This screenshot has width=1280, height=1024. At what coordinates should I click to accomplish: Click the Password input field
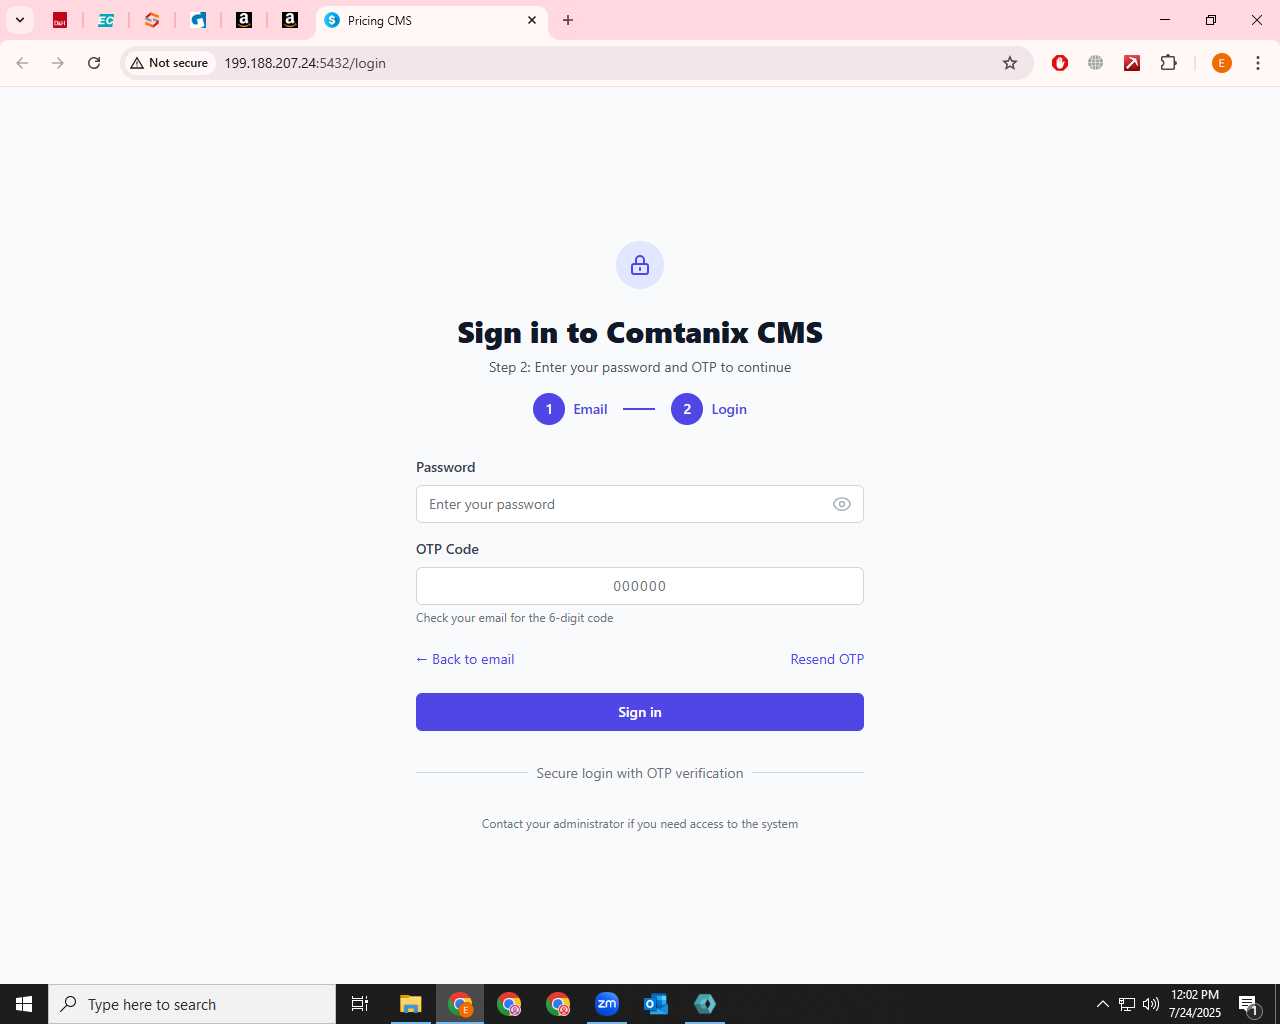point(640,504)
